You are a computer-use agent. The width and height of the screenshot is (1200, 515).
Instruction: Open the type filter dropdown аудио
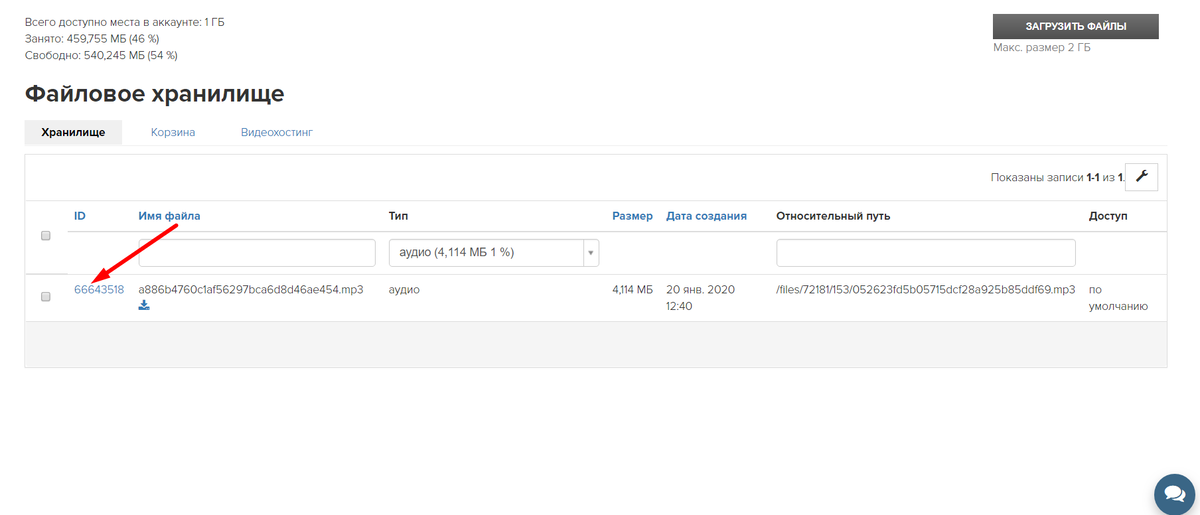493,253
